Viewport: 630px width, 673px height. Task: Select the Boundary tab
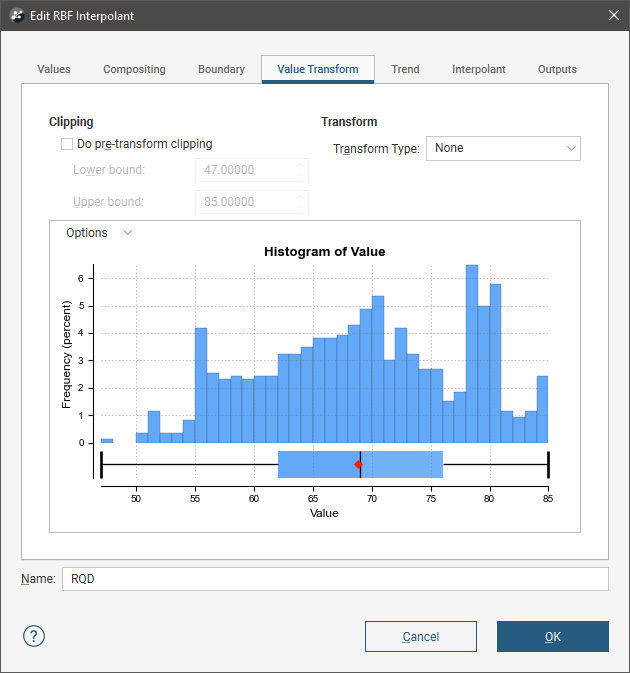pos(221,70)
